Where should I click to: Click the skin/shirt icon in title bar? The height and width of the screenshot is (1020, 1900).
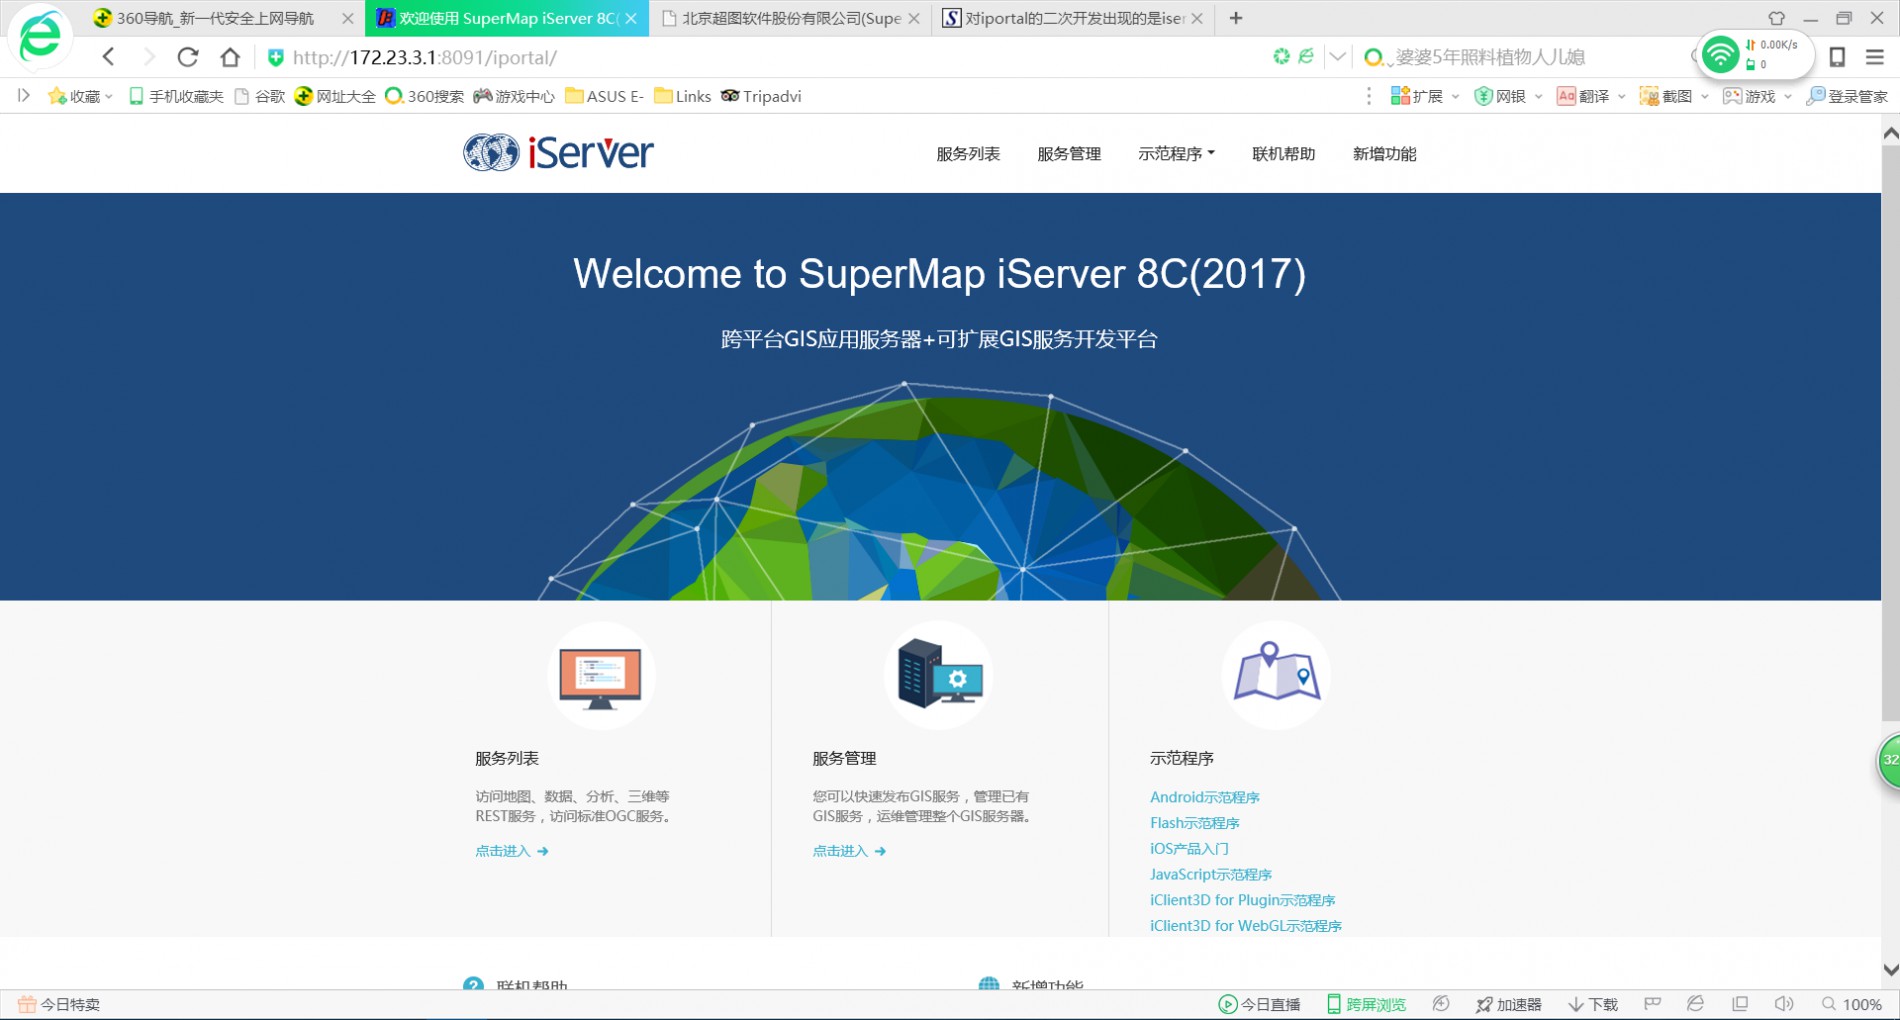point(1776,18)
